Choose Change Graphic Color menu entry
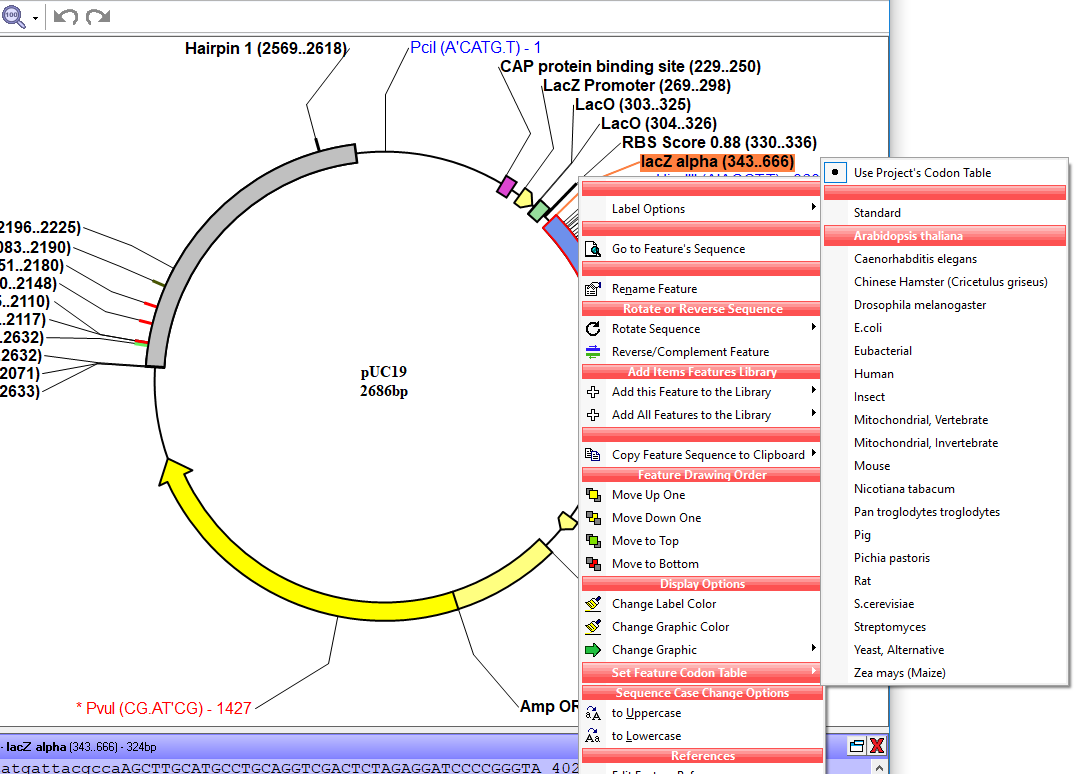 [x=670, y=627]
